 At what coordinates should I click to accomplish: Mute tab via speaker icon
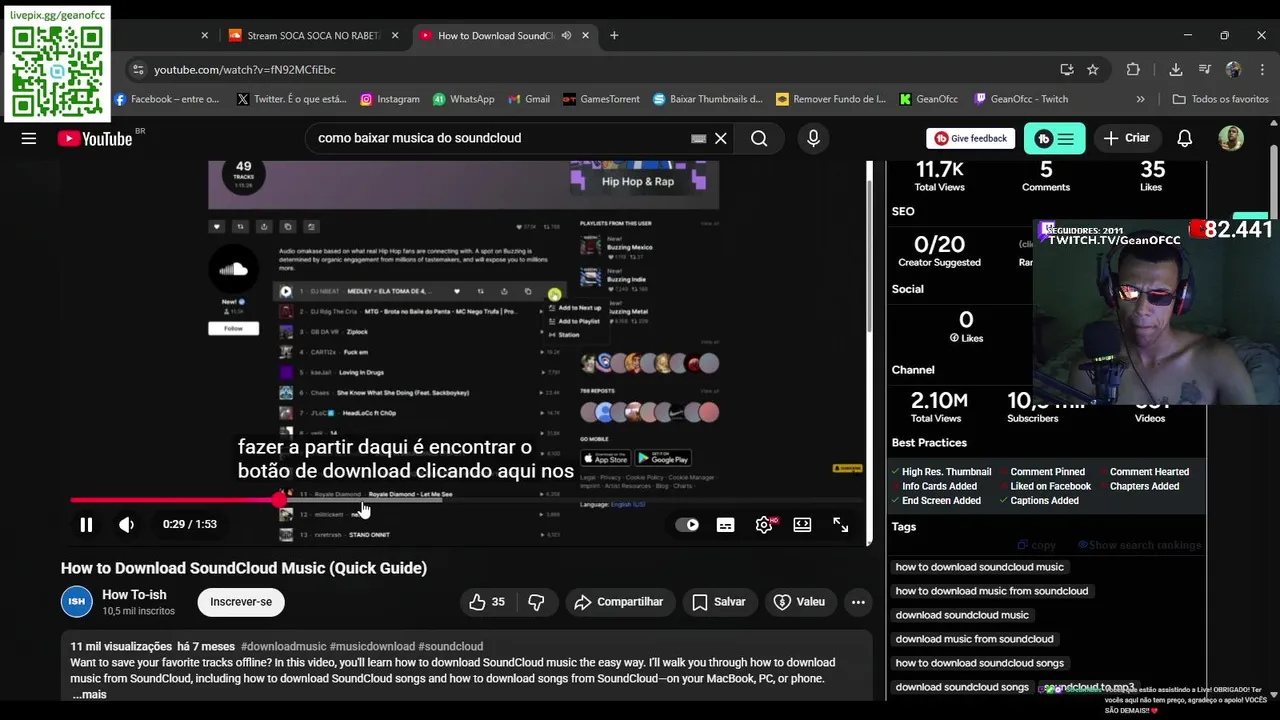pyautogui.click(x=566, y=36)
